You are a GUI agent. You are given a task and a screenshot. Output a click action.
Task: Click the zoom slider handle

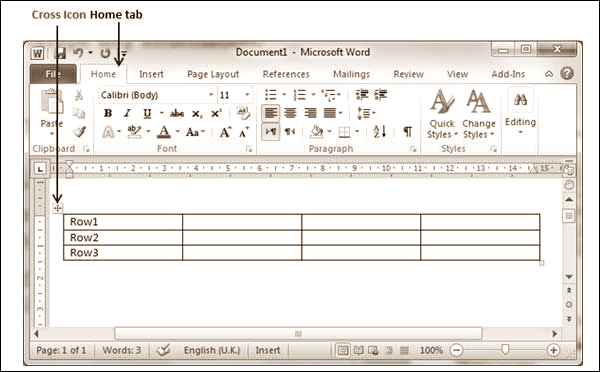coord(505,349)
